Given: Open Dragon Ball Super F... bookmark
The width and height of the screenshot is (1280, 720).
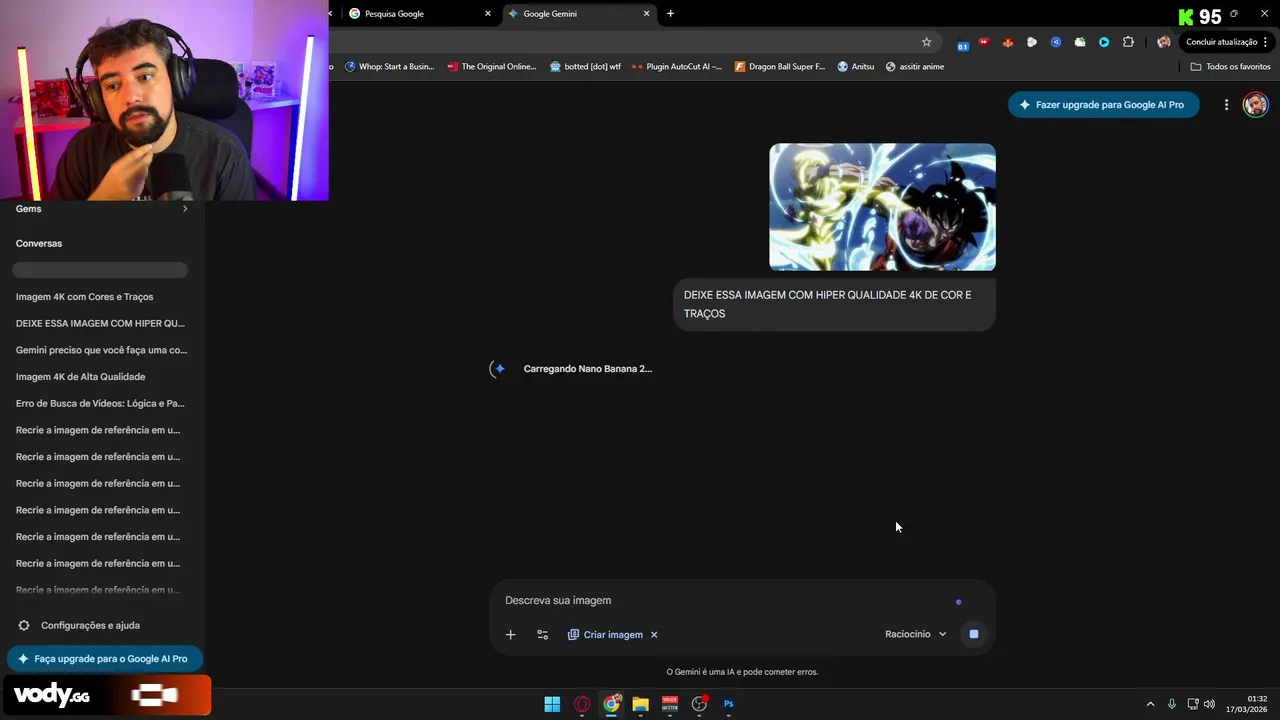Looking at the screenshot, I should tap(780, 67).
